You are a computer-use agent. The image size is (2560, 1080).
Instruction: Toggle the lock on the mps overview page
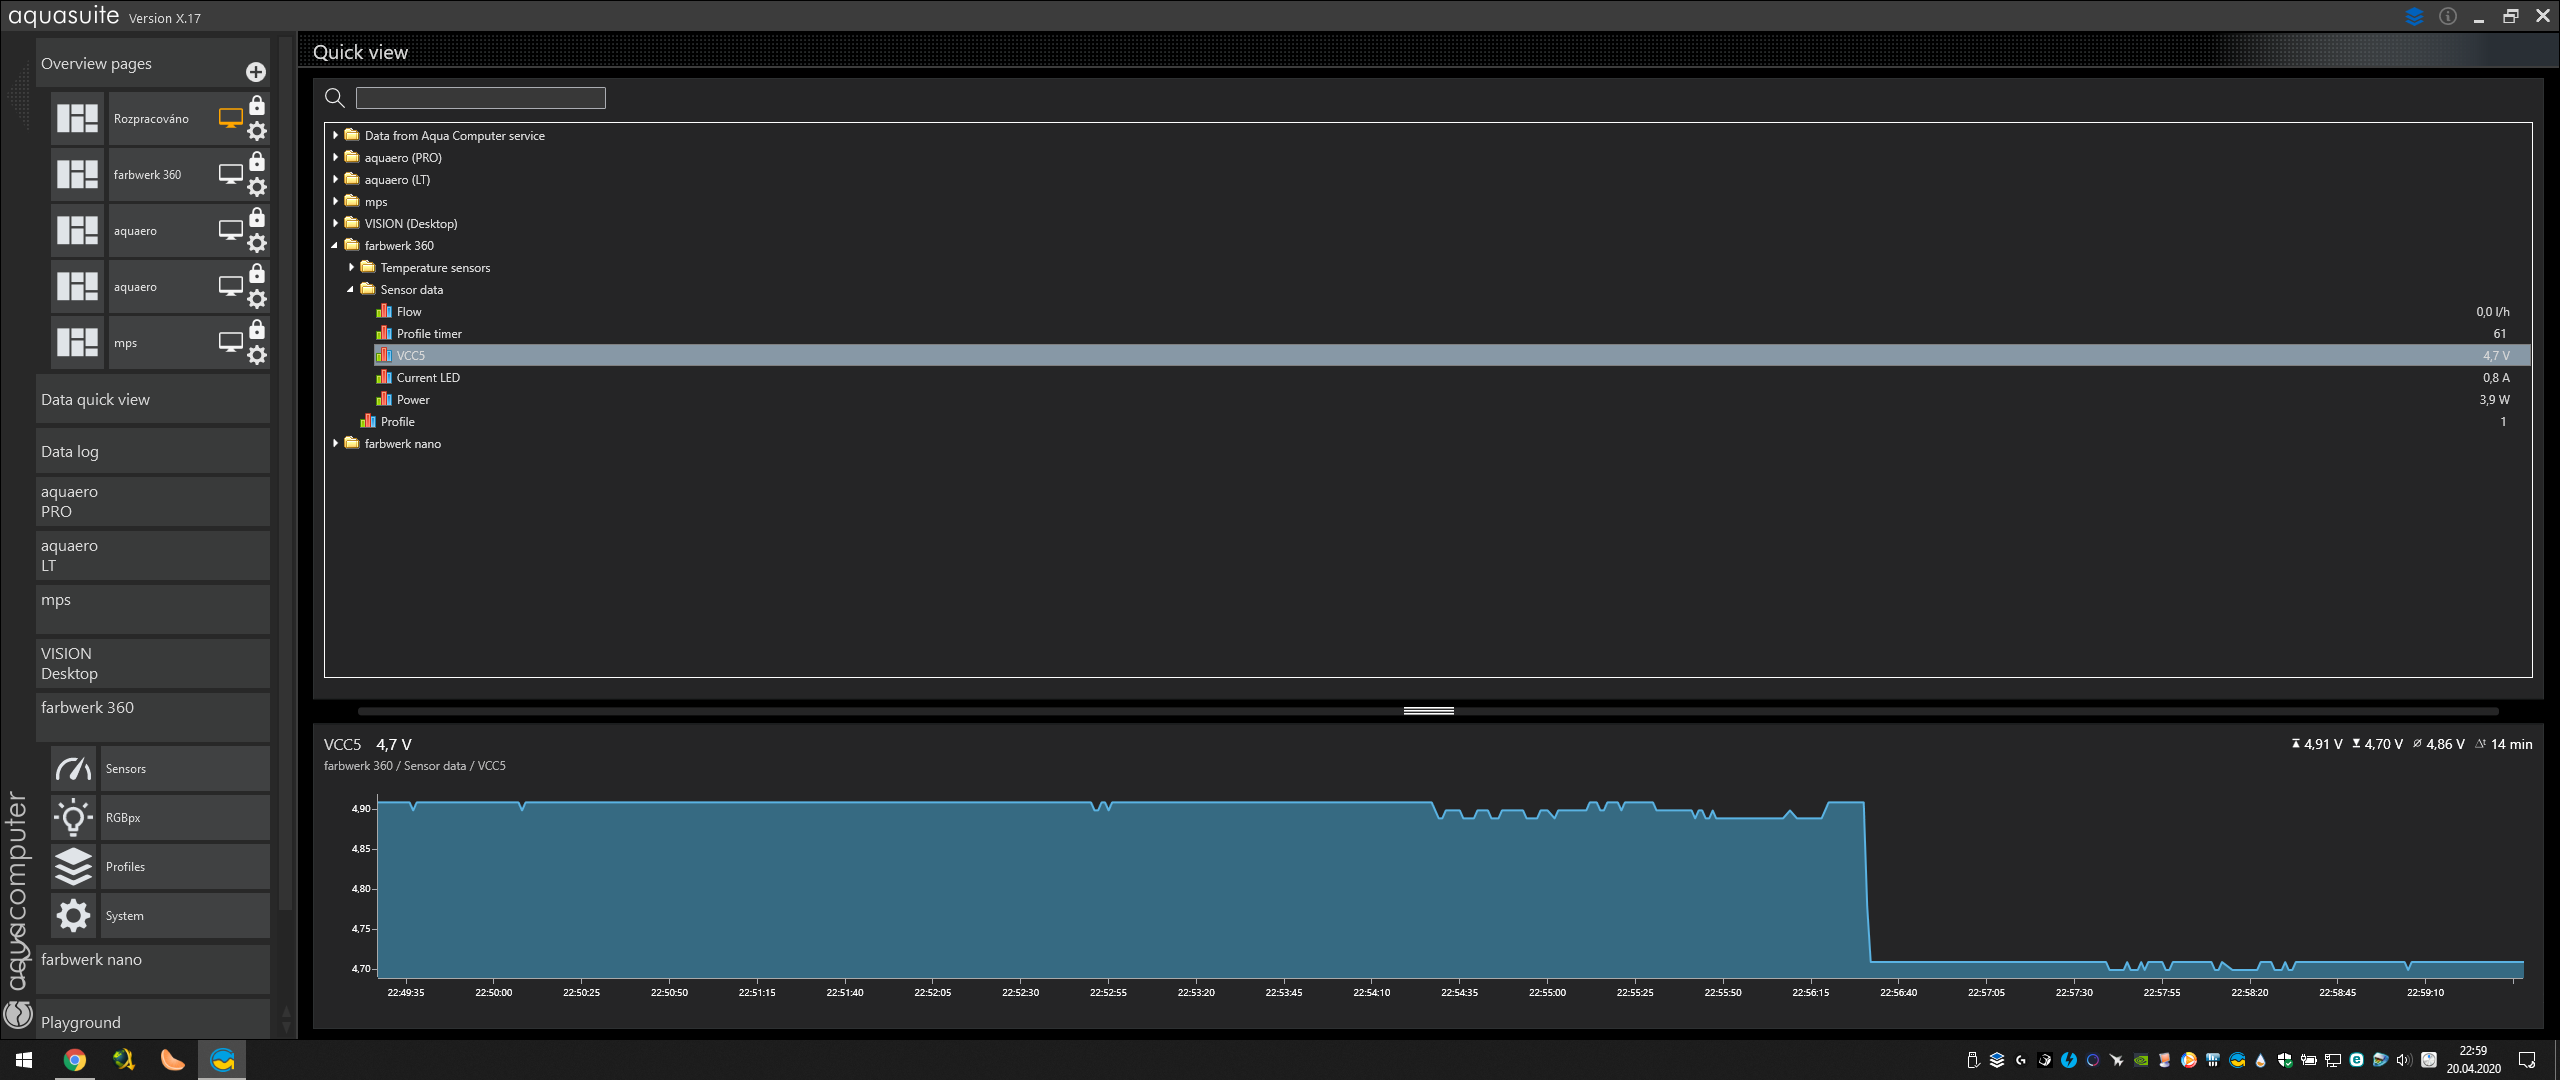tap(257, 330)
